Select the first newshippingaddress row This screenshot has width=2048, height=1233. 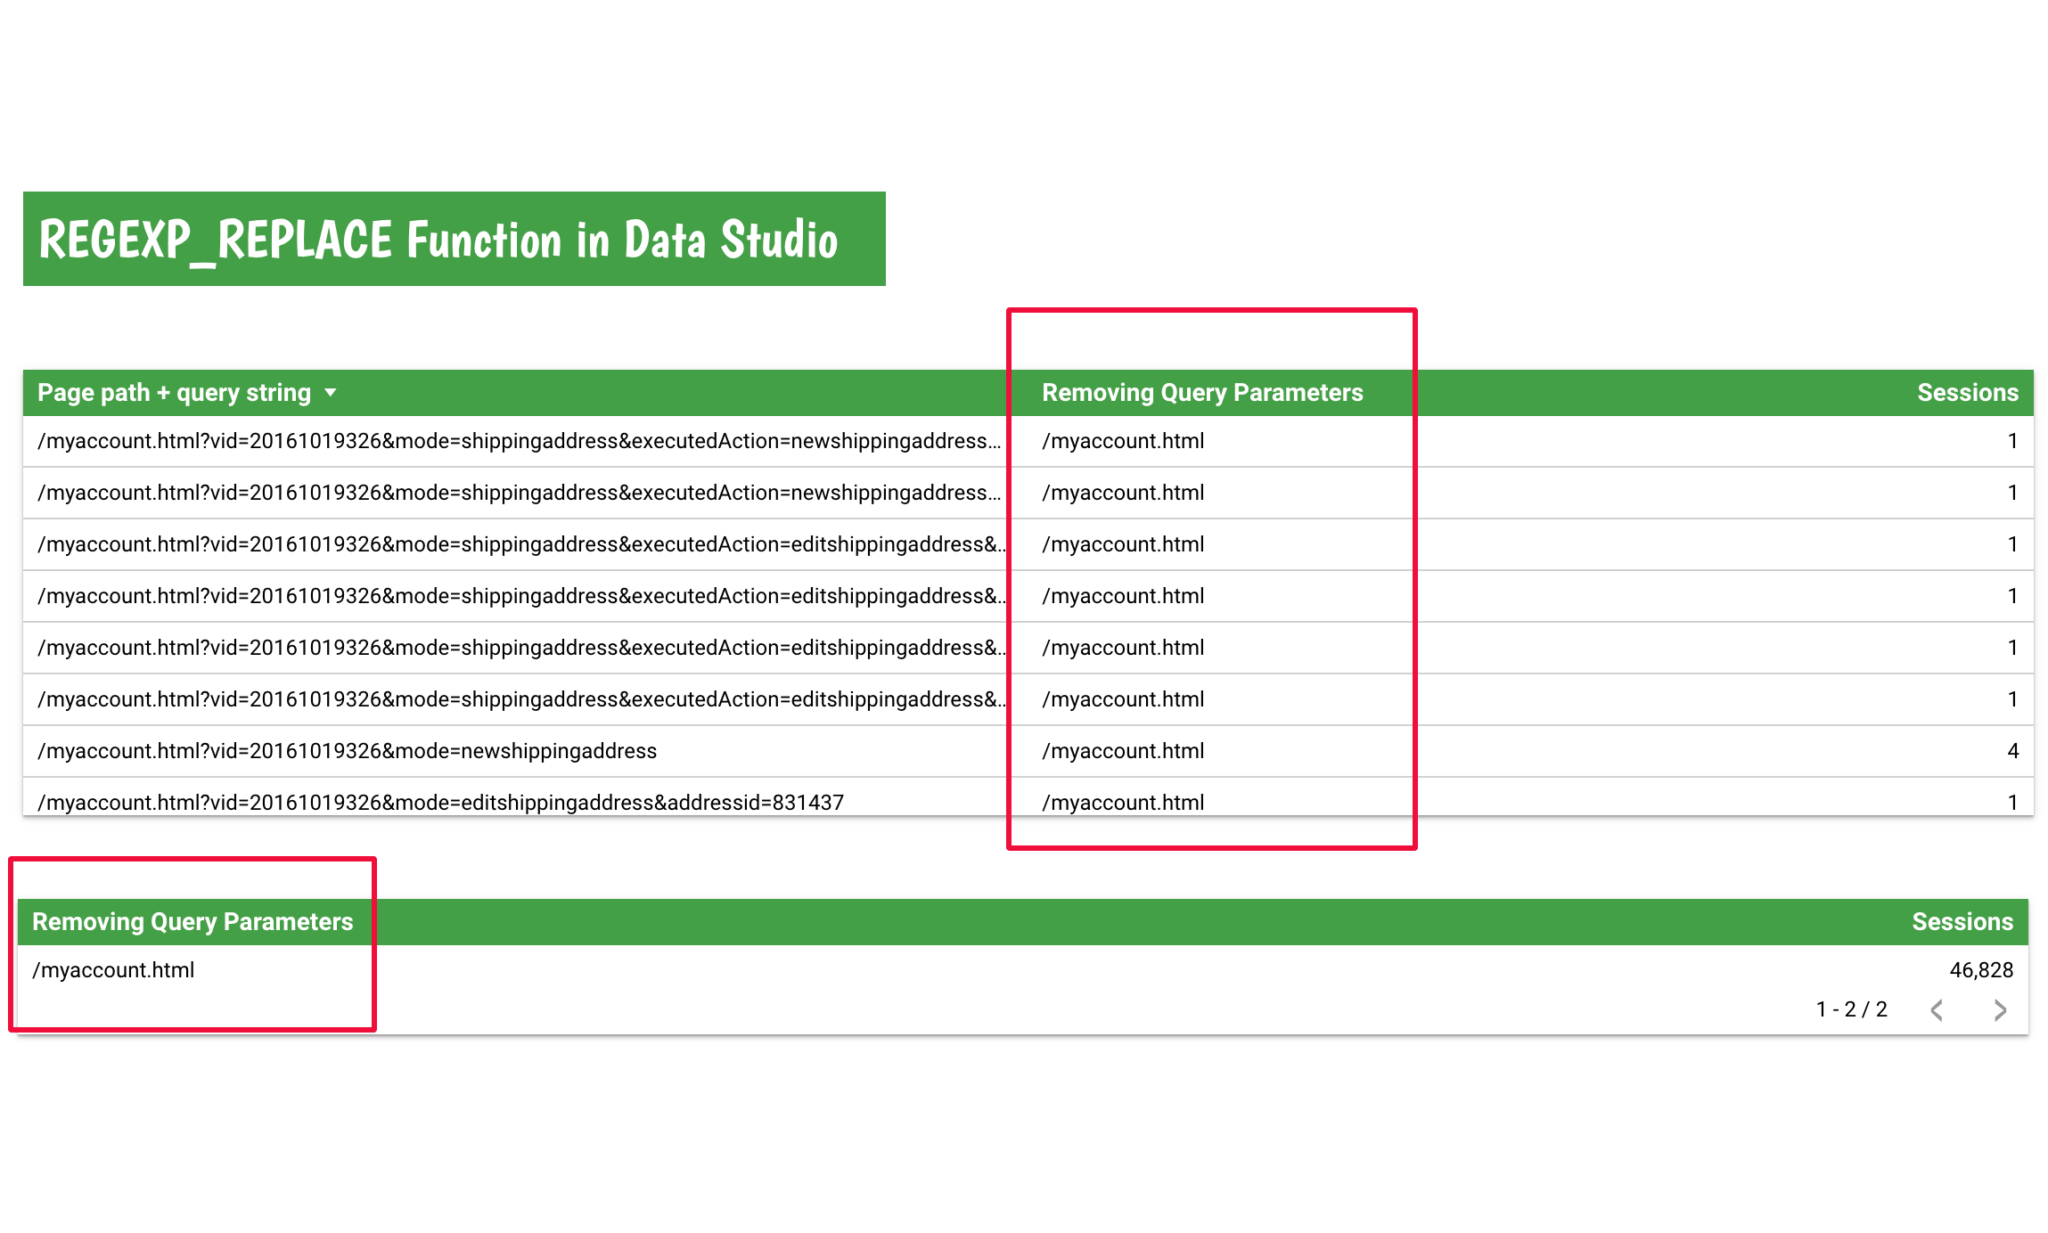click(x=500, y=441)
